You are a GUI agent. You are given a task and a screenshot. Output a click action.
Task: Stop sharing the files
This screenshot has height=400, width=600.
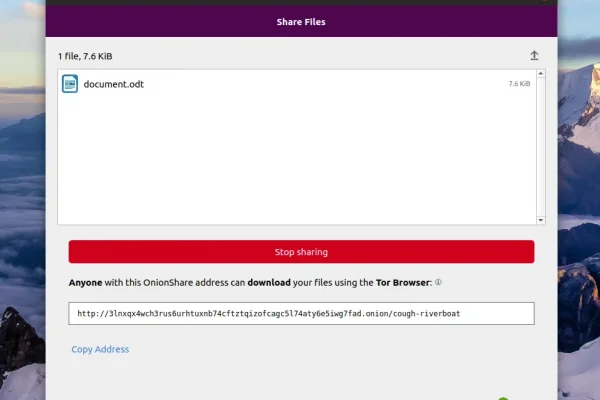(302, 252)
